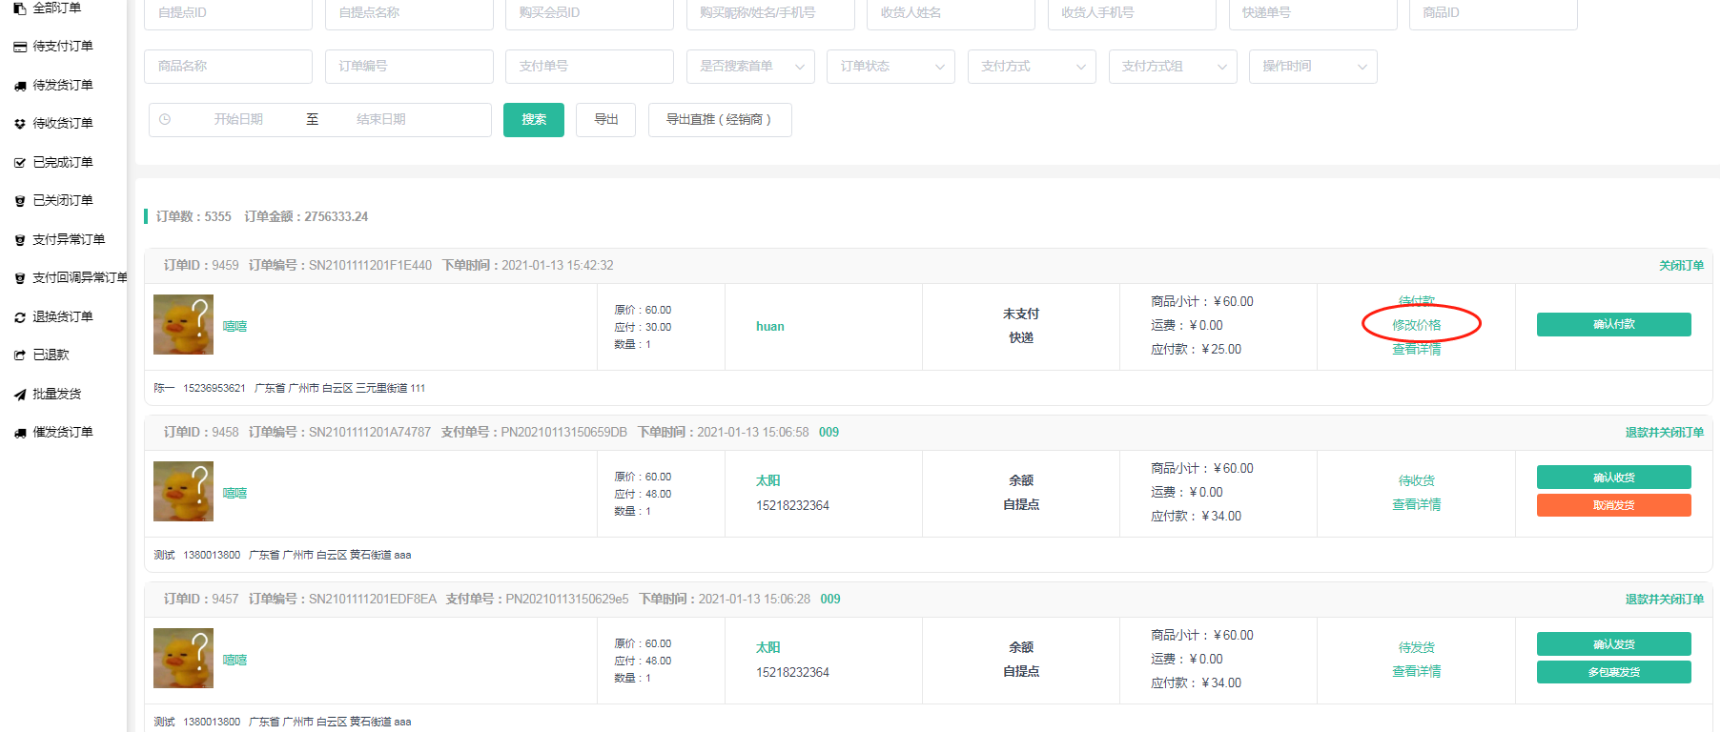
Task: Go to 催发货订单 in sidebar
Action: point(62,433)
